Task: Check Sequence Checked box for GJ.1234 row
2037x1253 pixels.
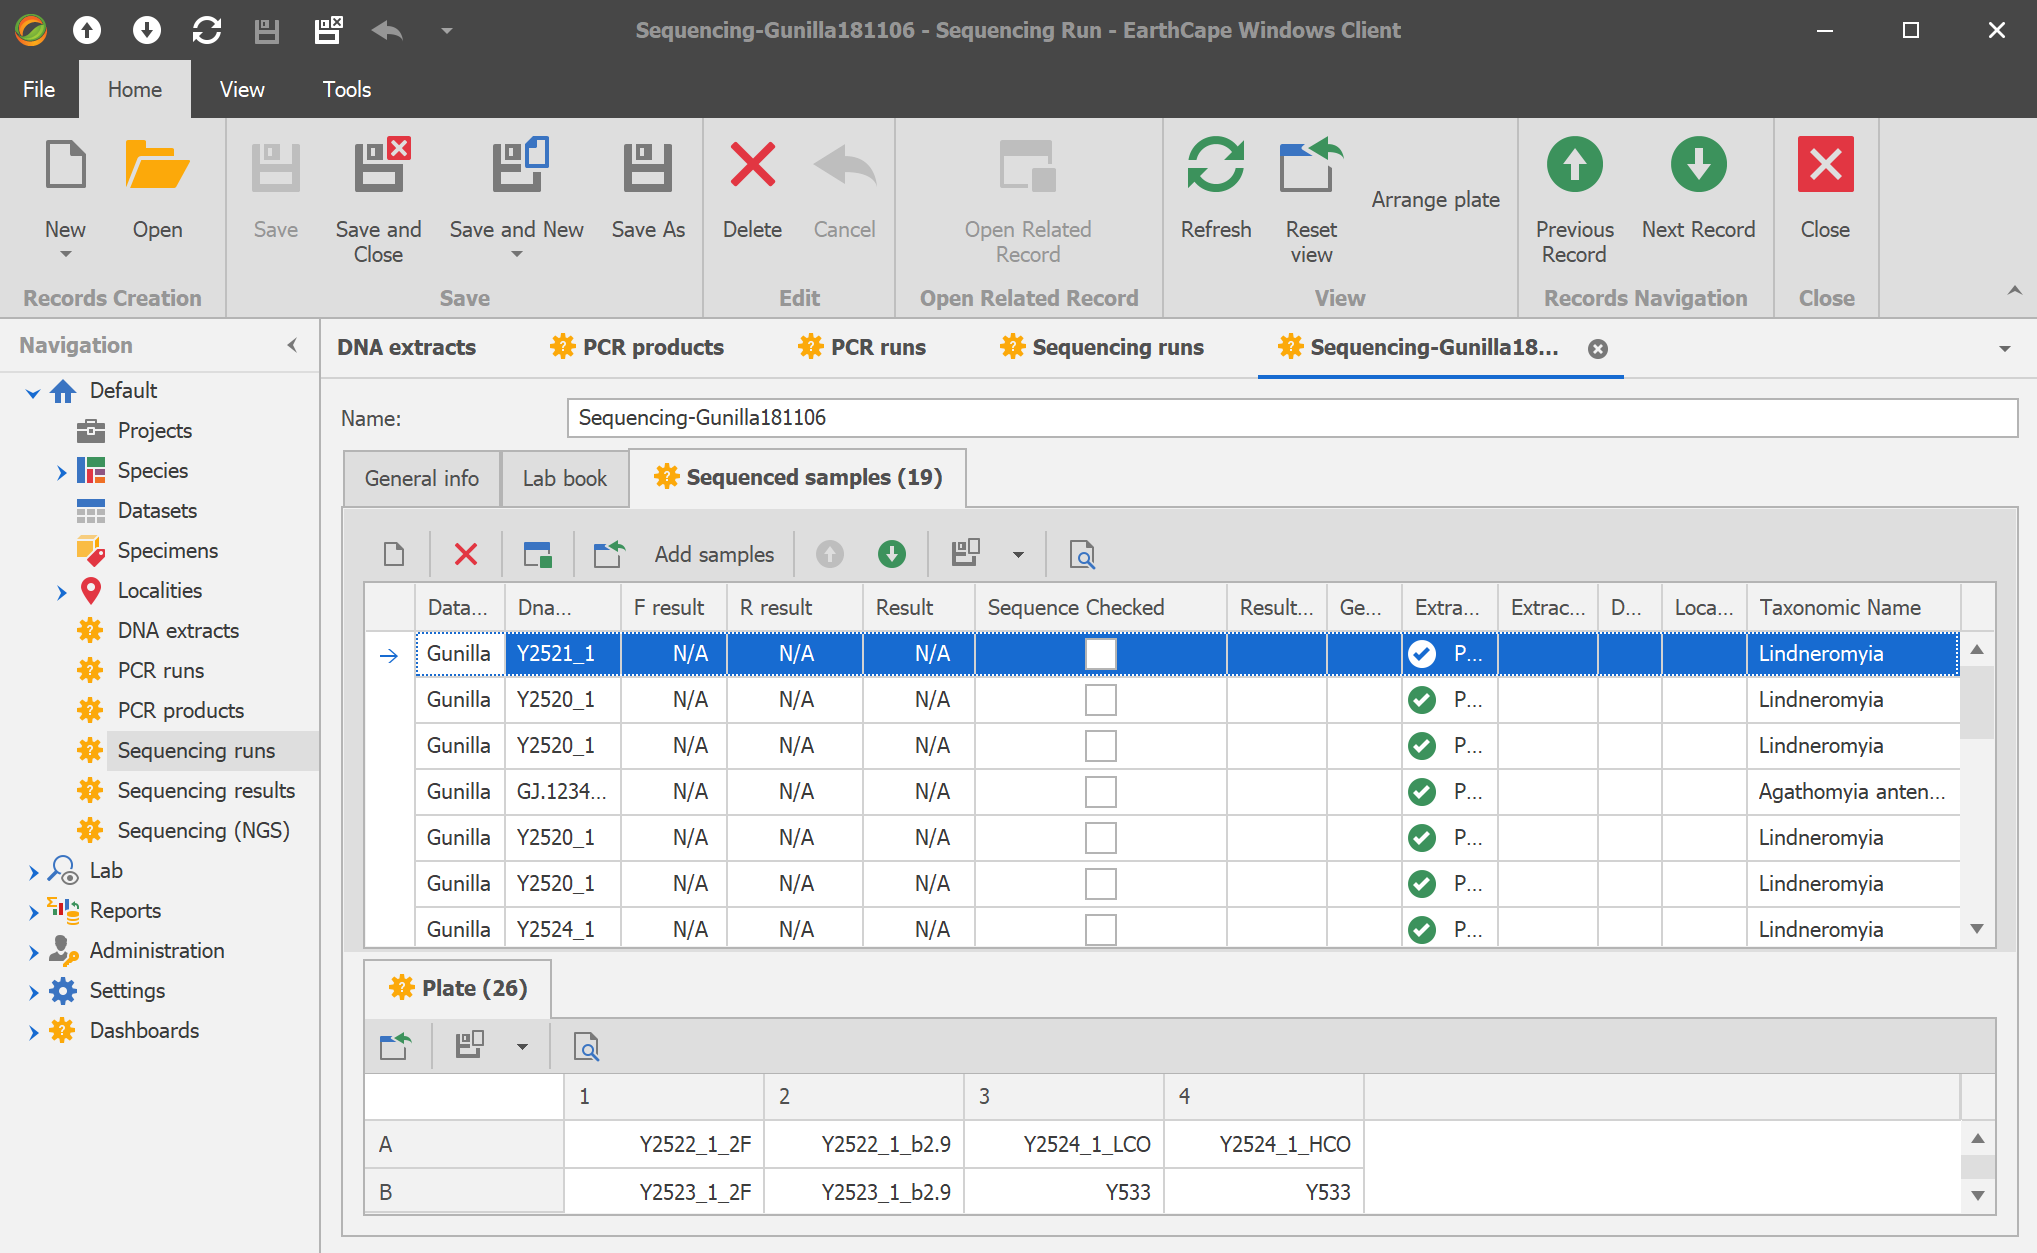Action: 1100,792
